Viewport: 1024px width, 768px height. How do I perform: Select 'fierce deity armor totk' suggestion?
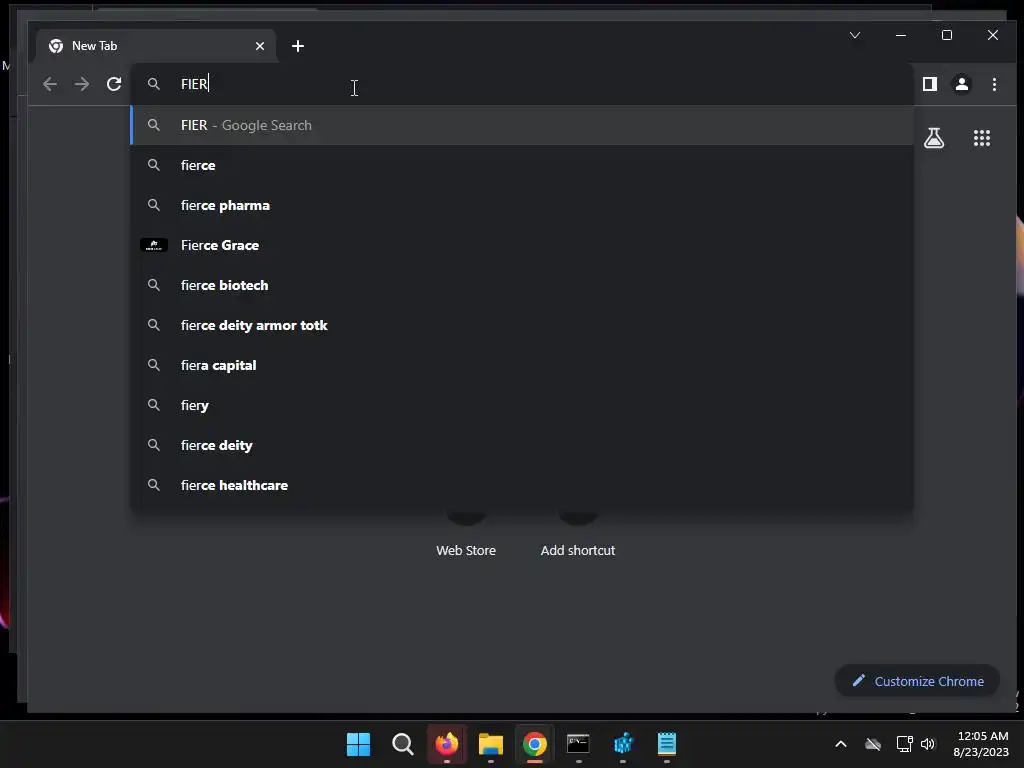coord(522,325)
